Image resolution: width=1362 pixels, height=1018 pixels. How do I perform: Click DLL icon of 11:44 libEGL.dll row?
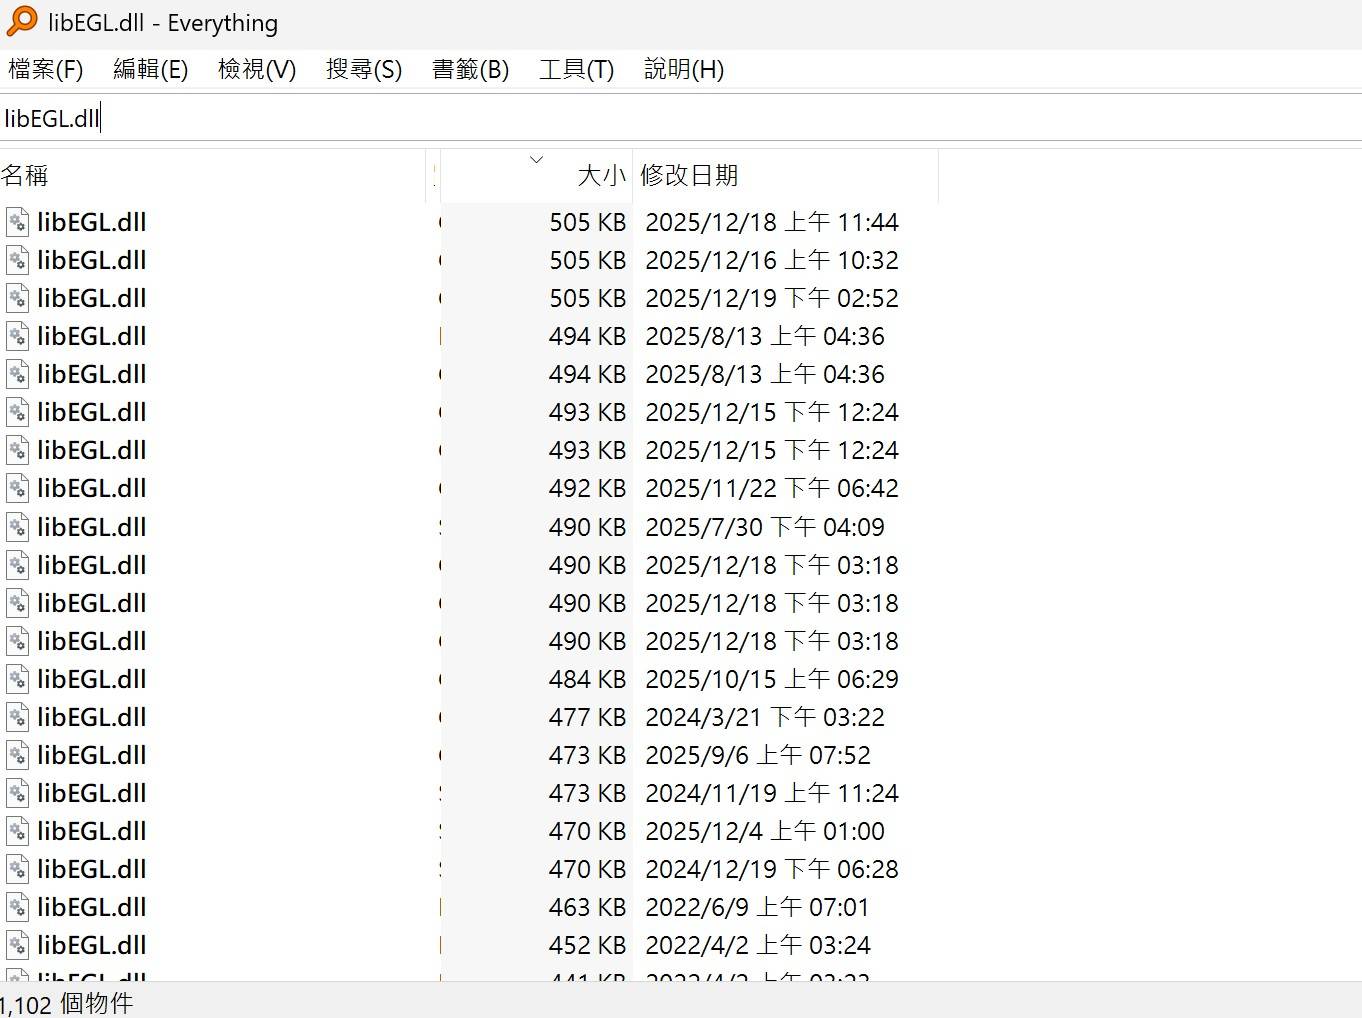(17, 222)
